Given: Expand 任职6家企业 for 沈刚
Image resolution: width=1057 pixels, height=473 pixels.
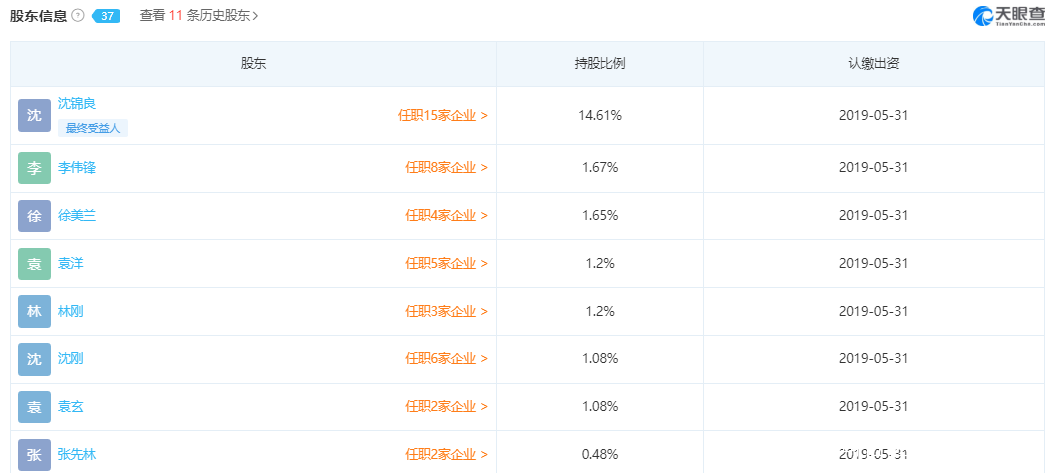Looking at the screenshot, I should [446, 359].
